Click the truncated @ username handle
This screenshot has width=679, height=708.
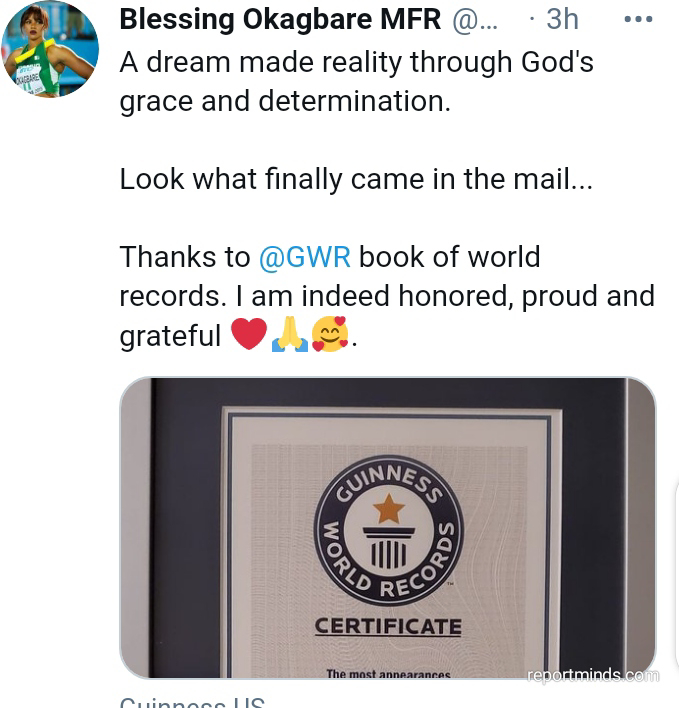point(475,21)
